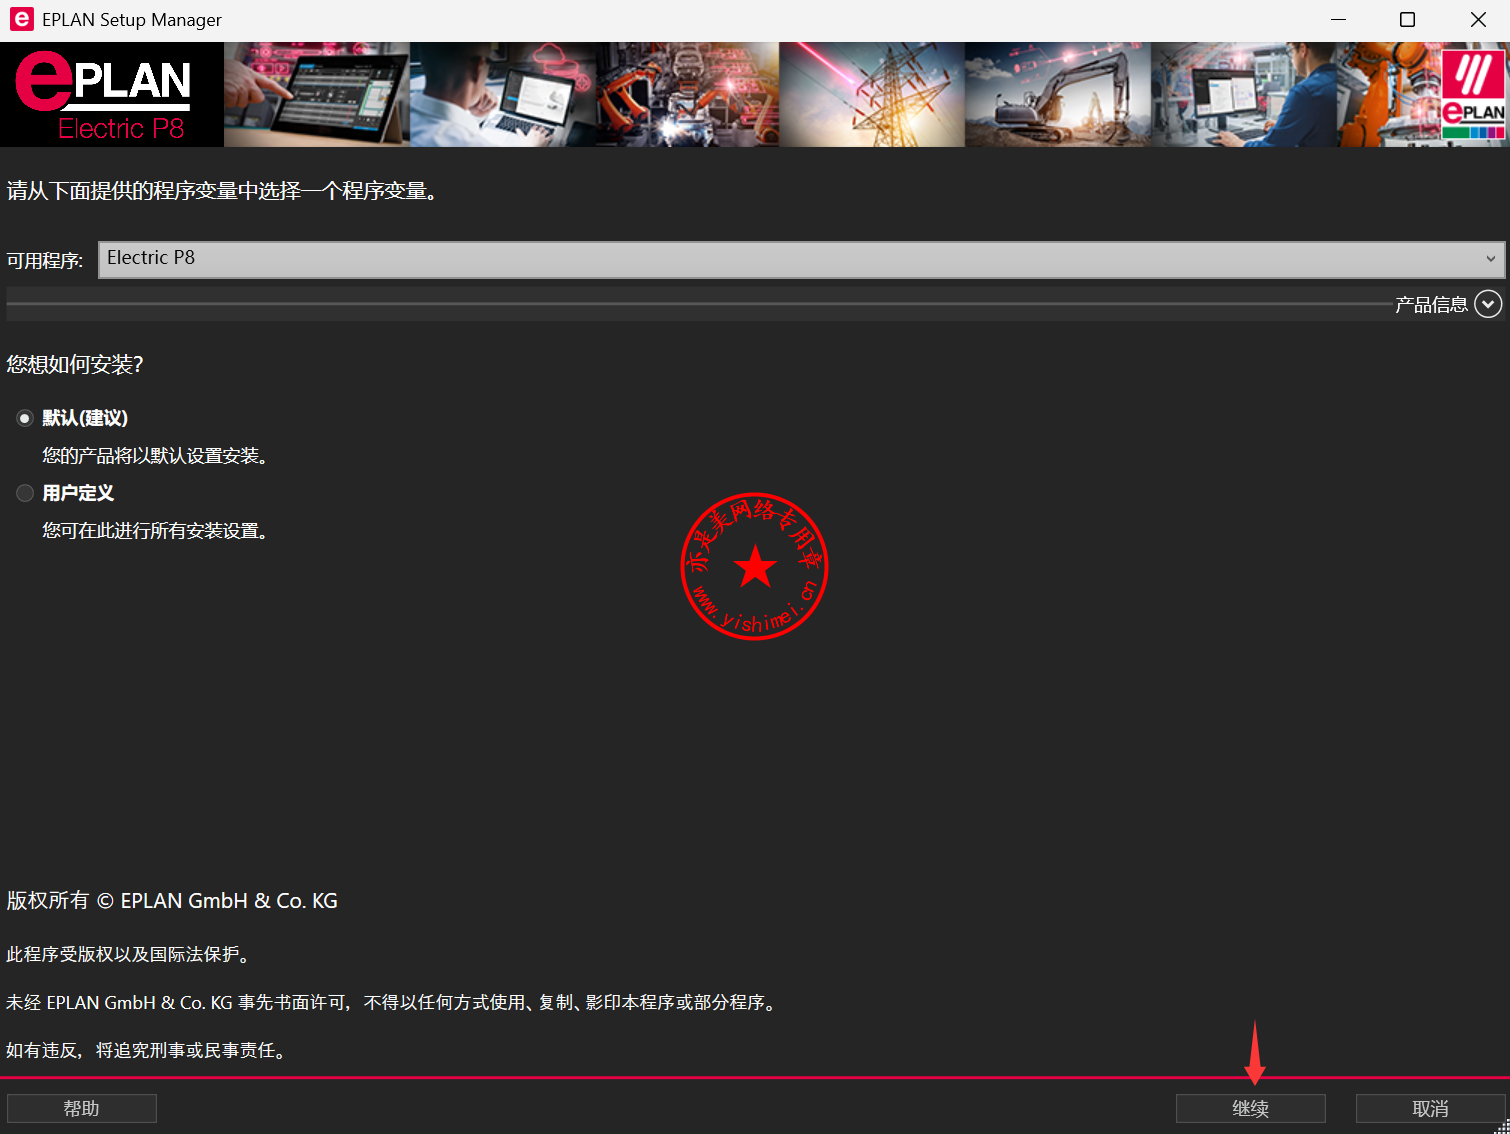Click the EPLAN Electric P8 logo
The image size is (1510, 1134).
111,95
